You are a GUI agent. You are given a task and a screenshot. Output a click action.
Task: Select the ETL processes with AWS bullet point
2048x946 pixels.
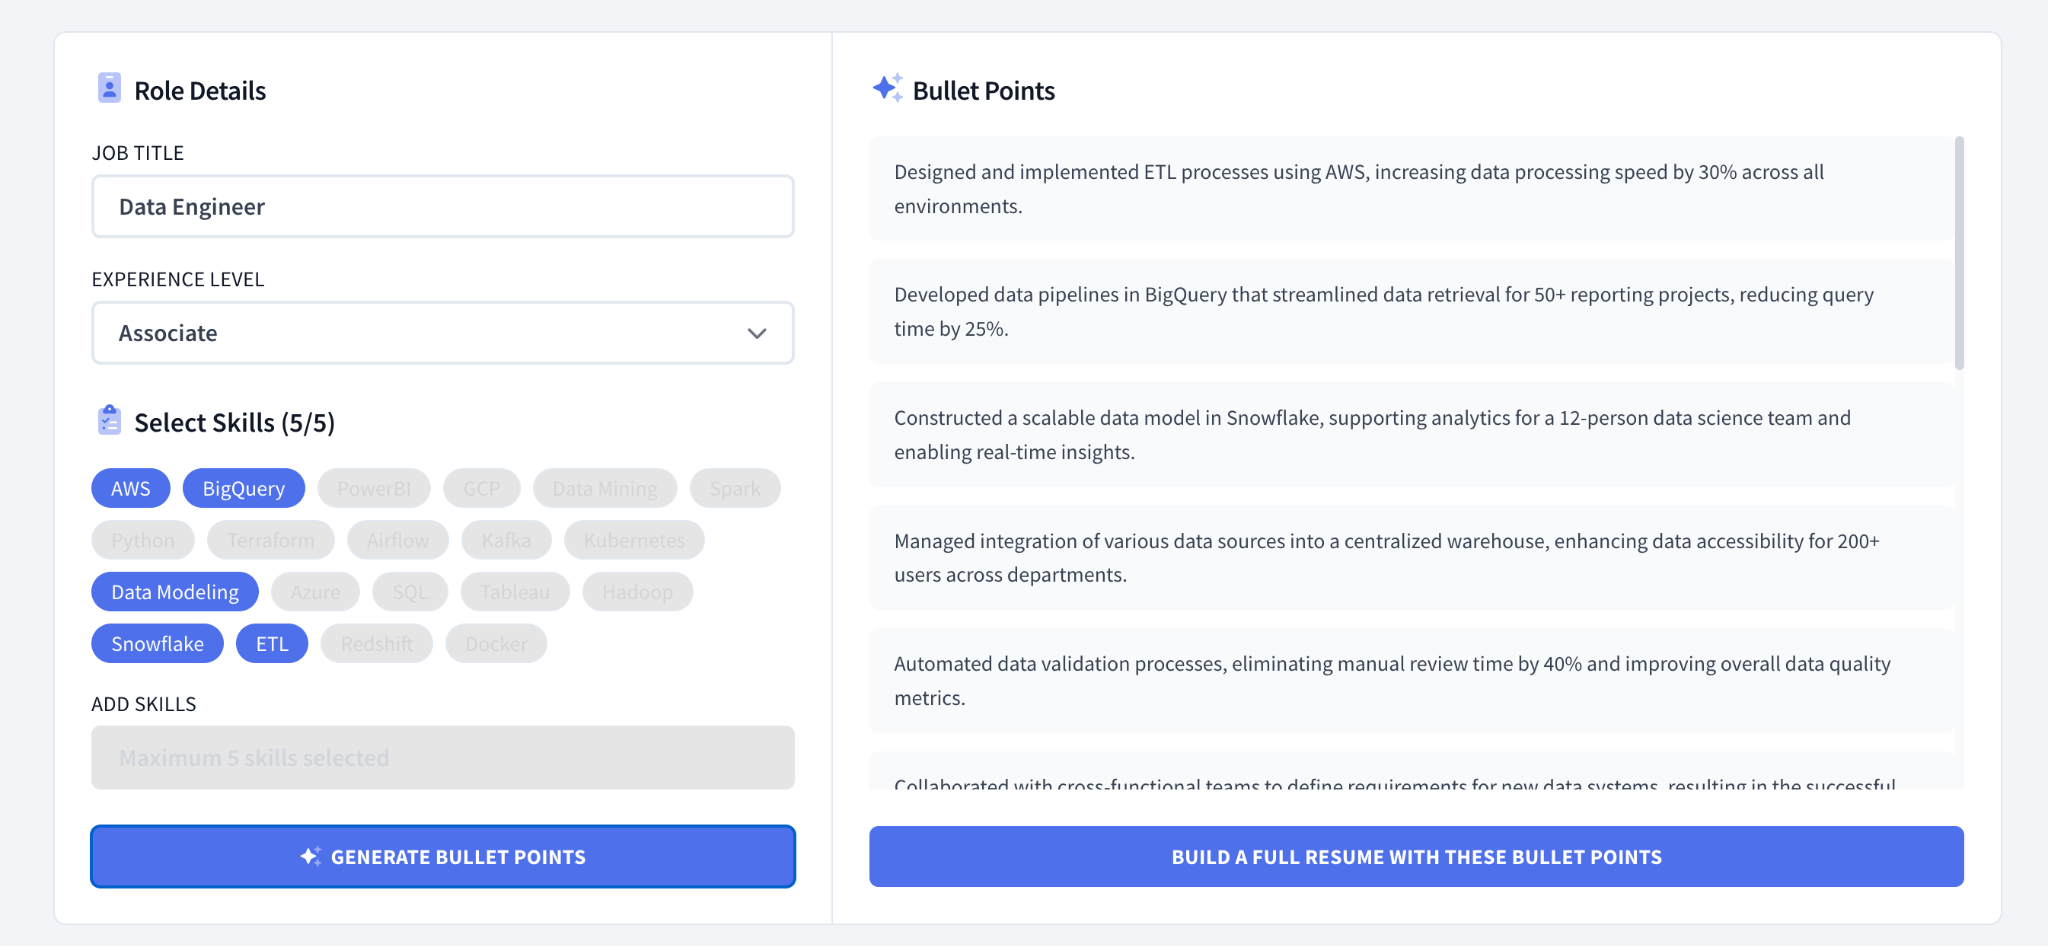(1410, 189)
